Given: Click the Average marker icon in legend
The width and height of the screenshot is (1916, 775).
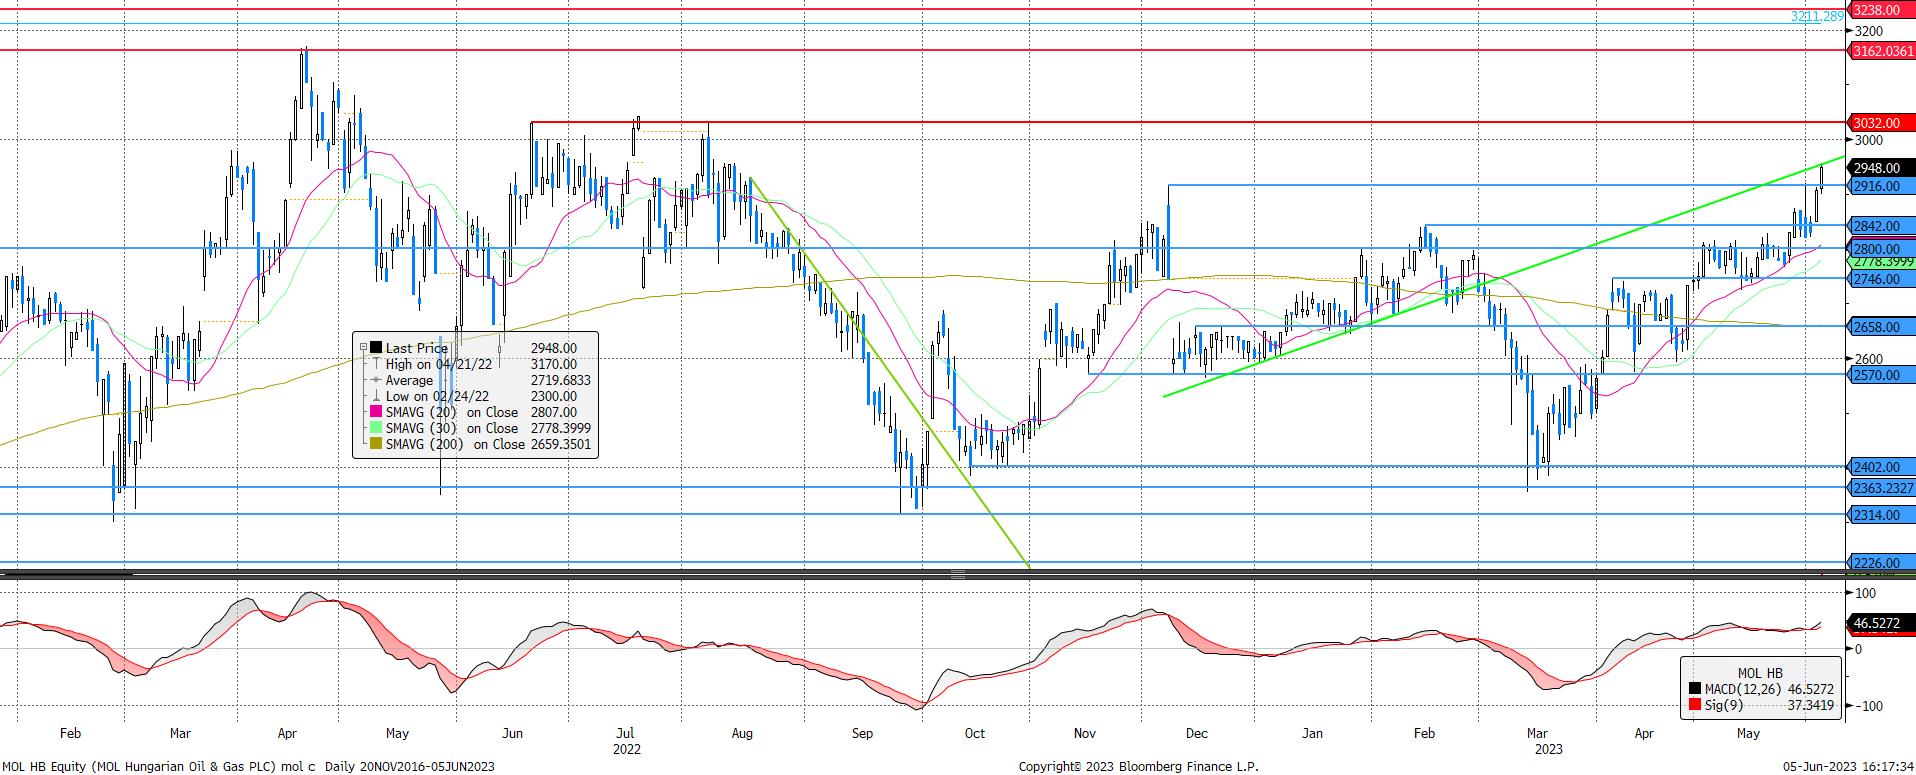Looking at the screenshot, I should point(376,380).
